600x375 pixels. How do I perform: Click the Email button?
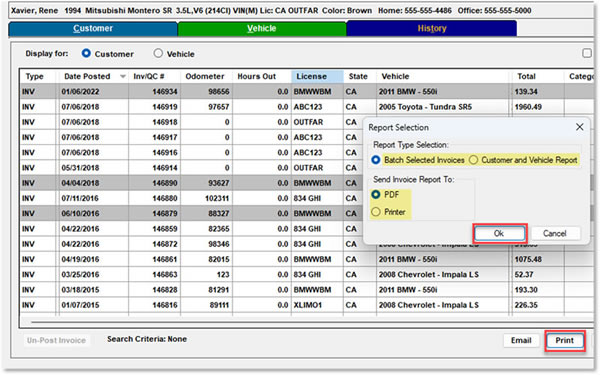coord(521,341)
